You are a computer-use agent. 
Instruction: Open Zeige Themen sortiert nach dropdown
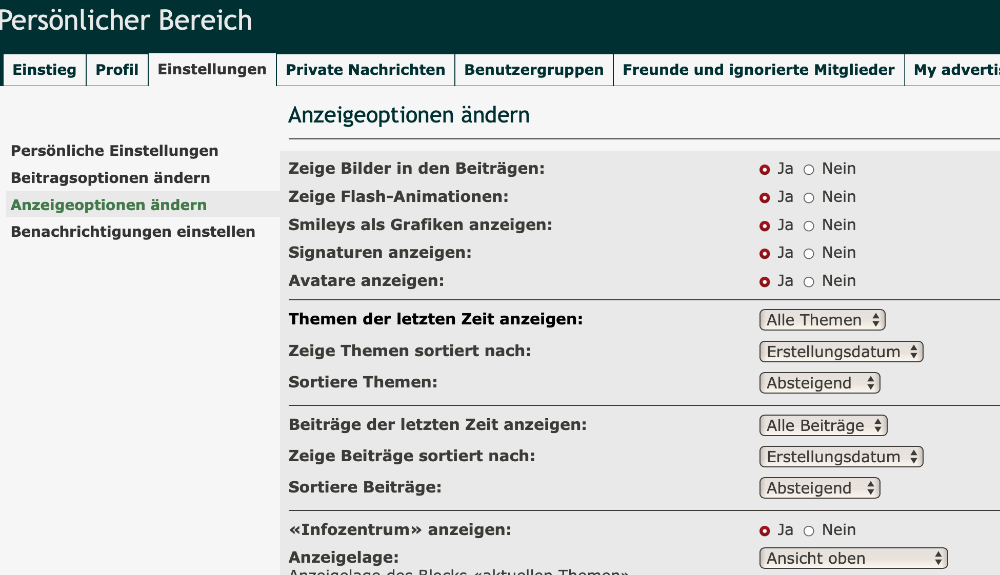(x=841, y=352)
